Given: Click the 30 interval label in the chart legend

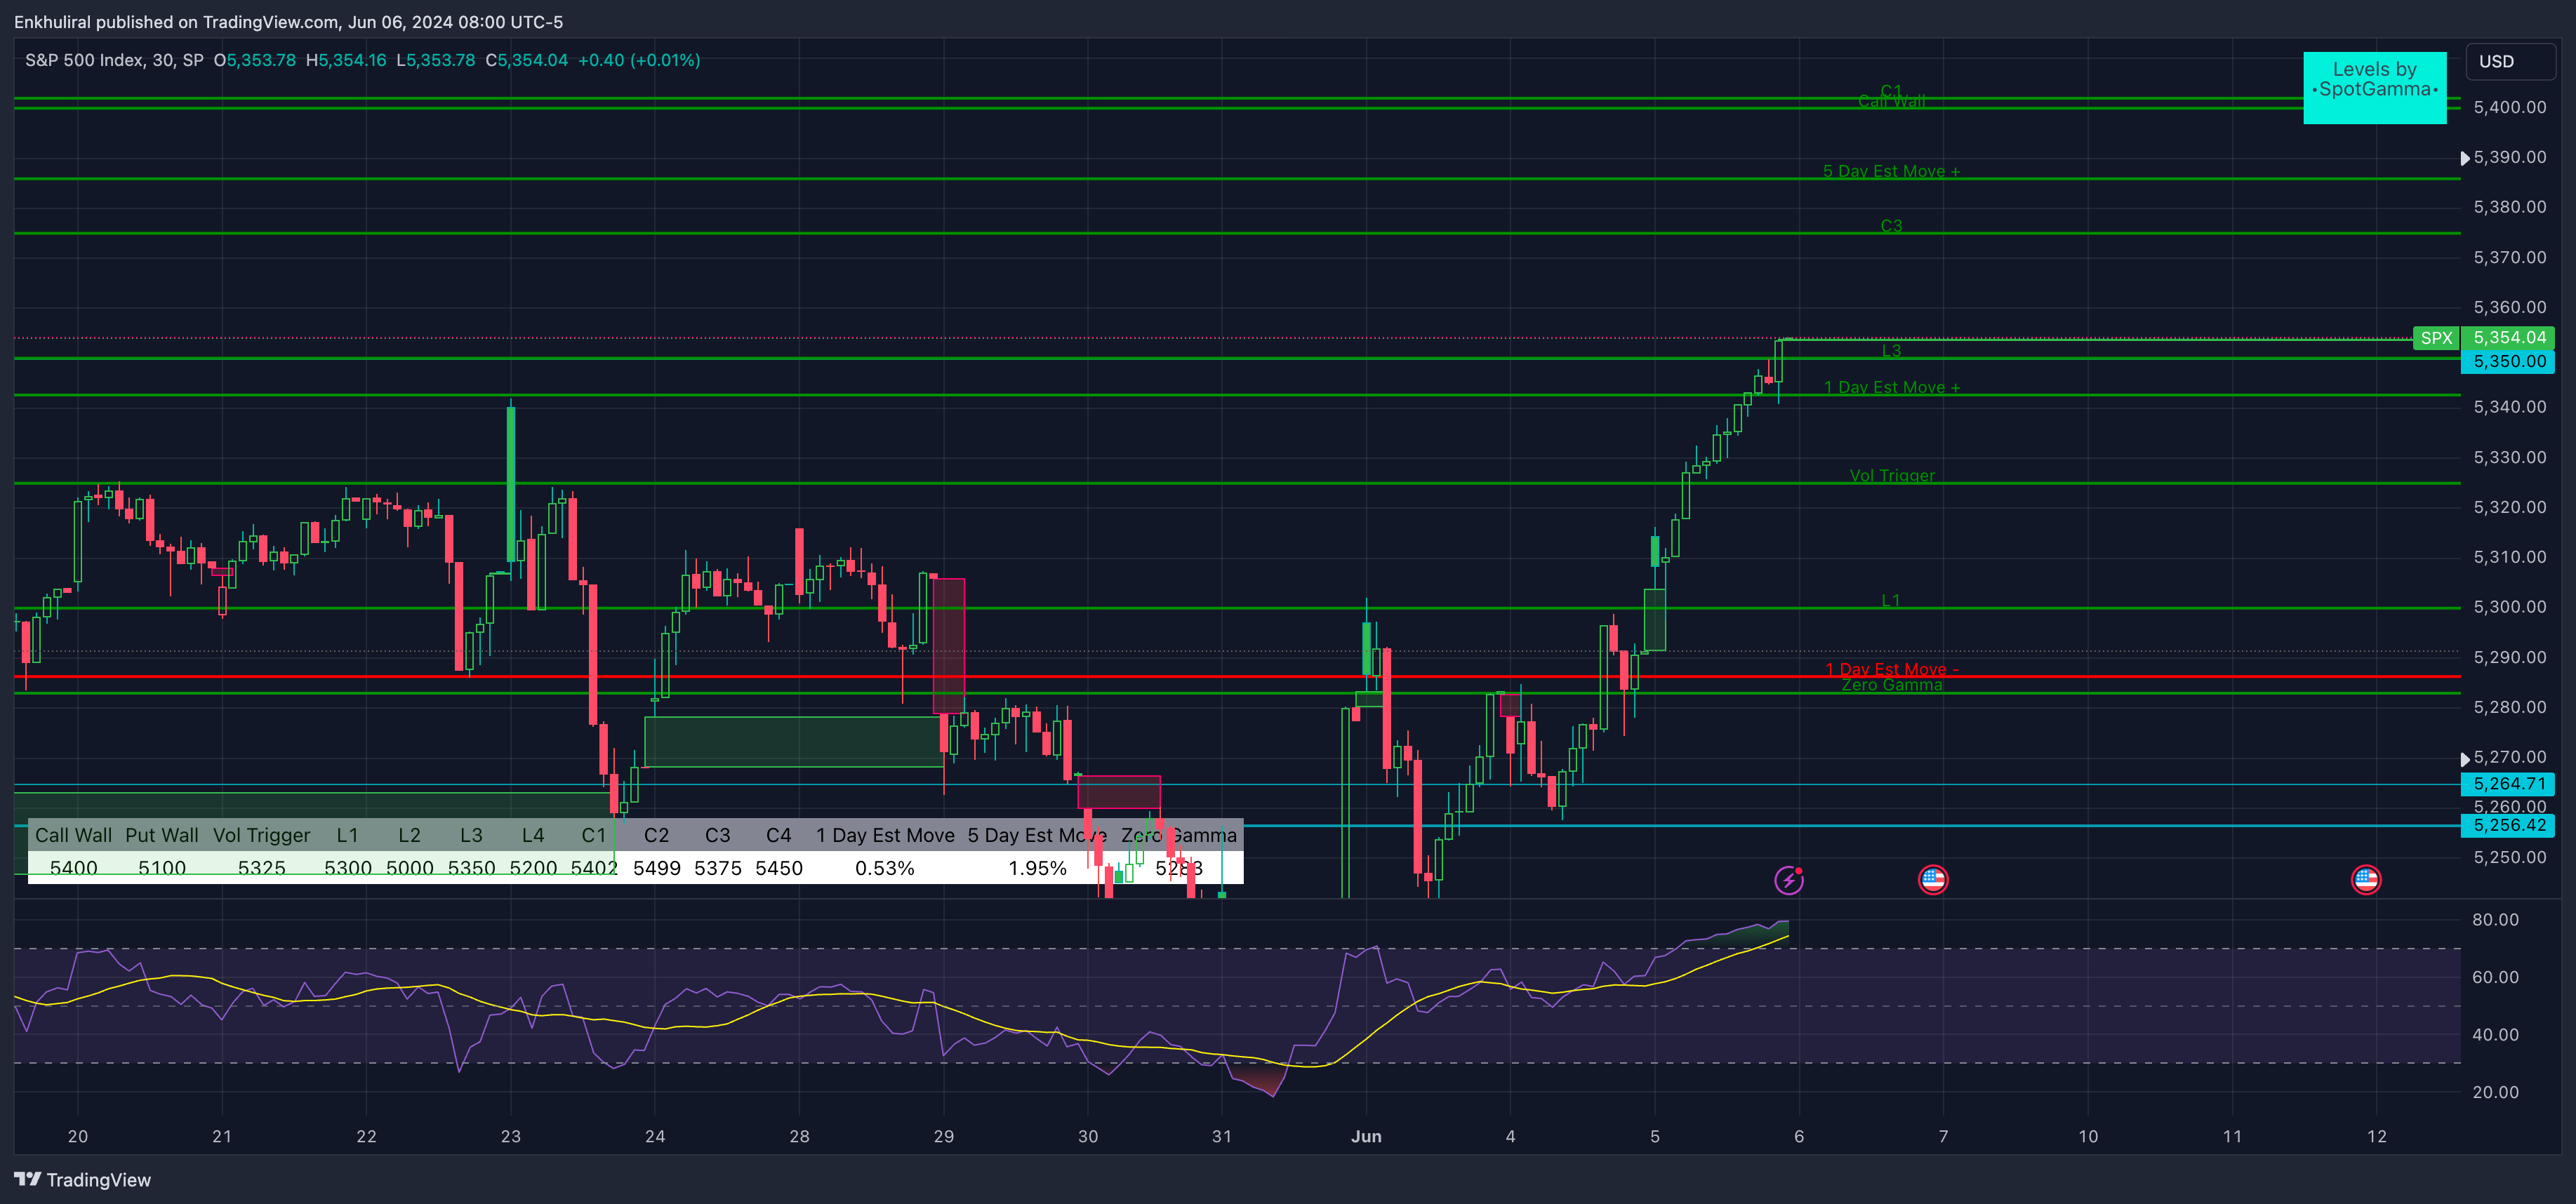Looking at the screenshot, I should click(161, 60).
